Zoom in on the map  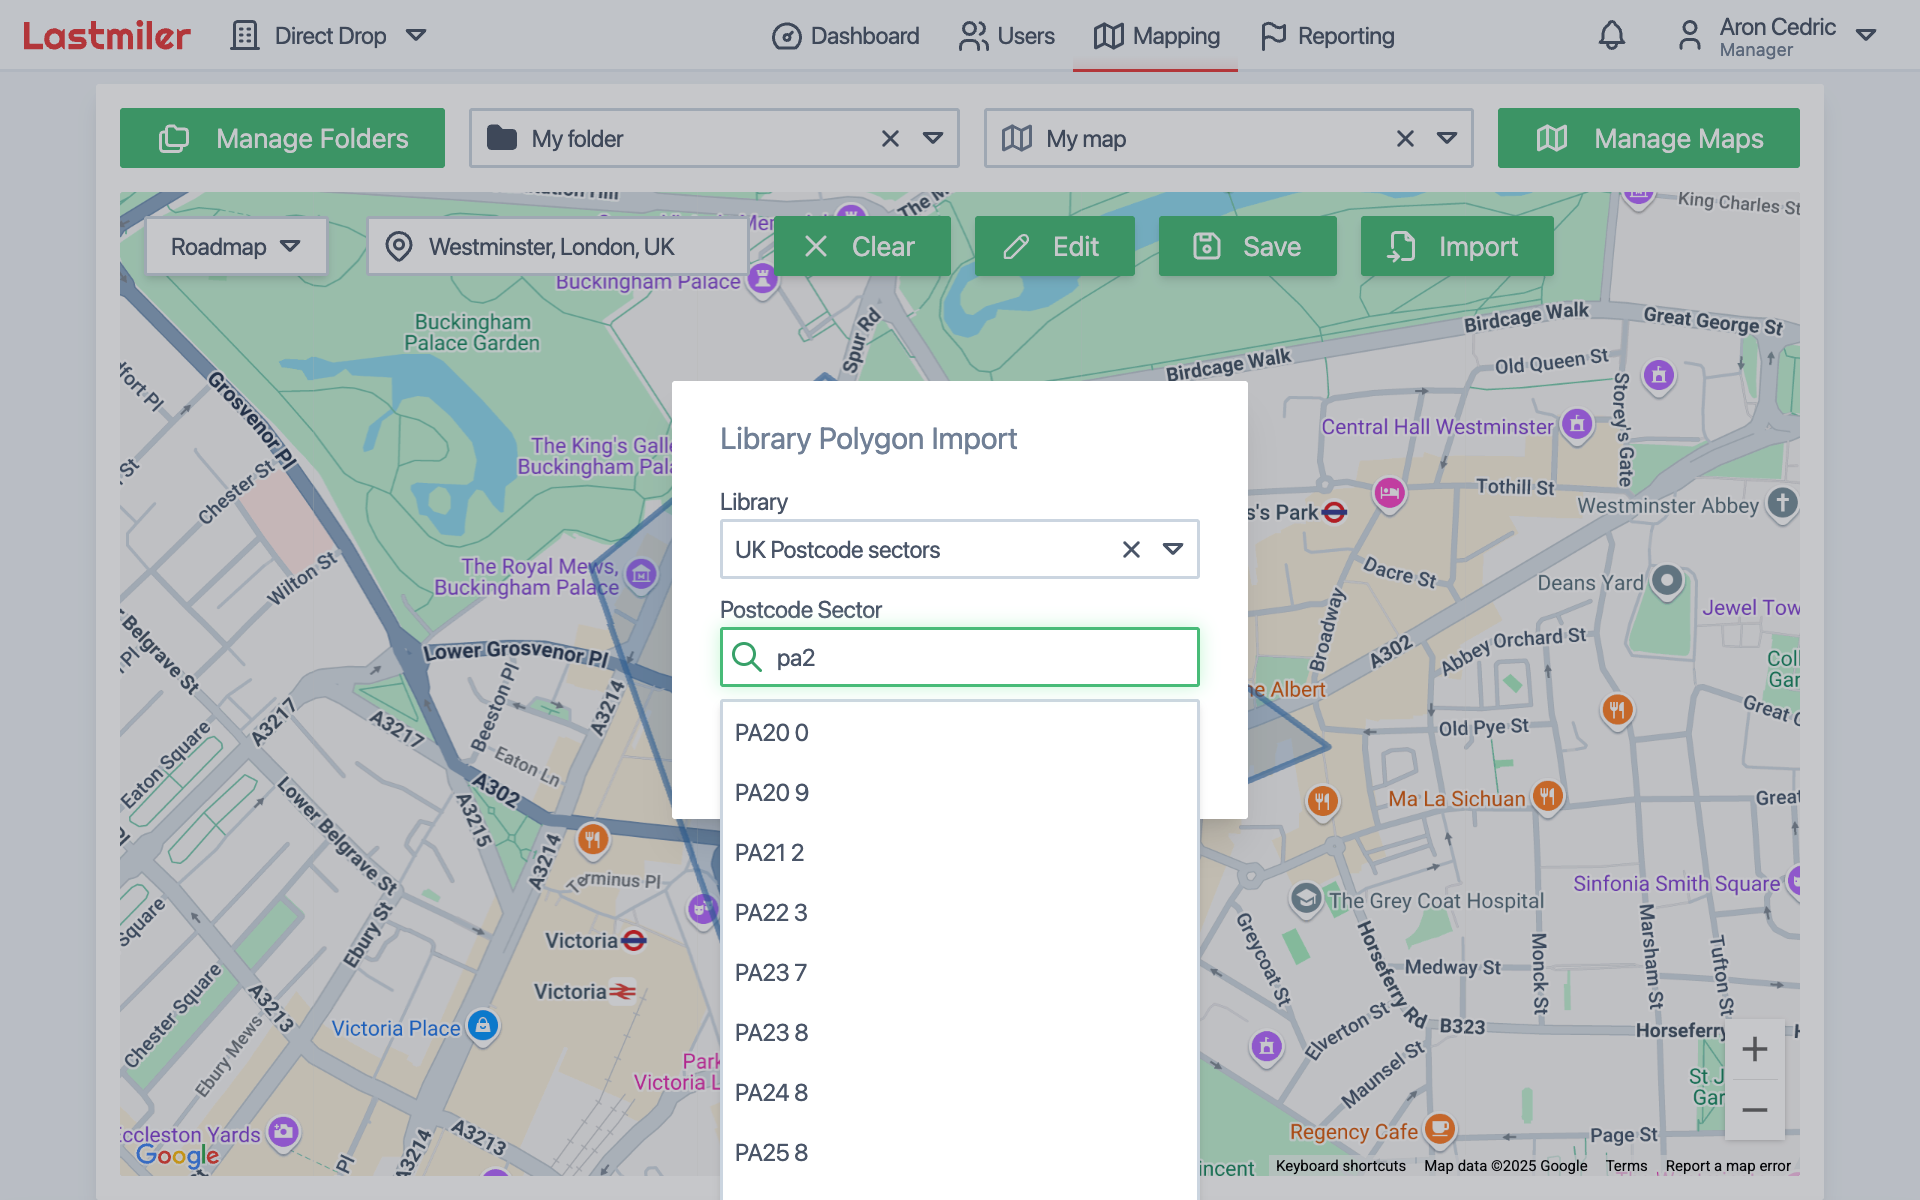point(1754,1049)
